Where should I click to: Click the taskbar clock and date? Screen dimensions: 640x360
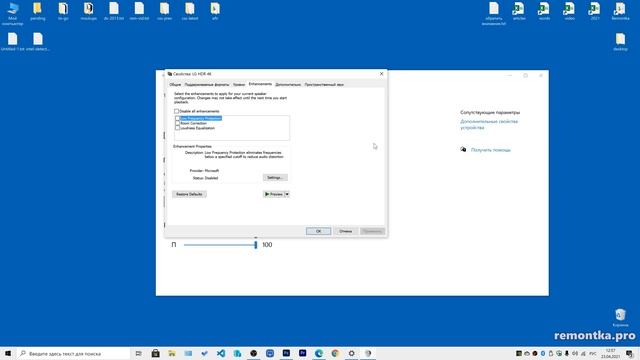coord(611,353)
